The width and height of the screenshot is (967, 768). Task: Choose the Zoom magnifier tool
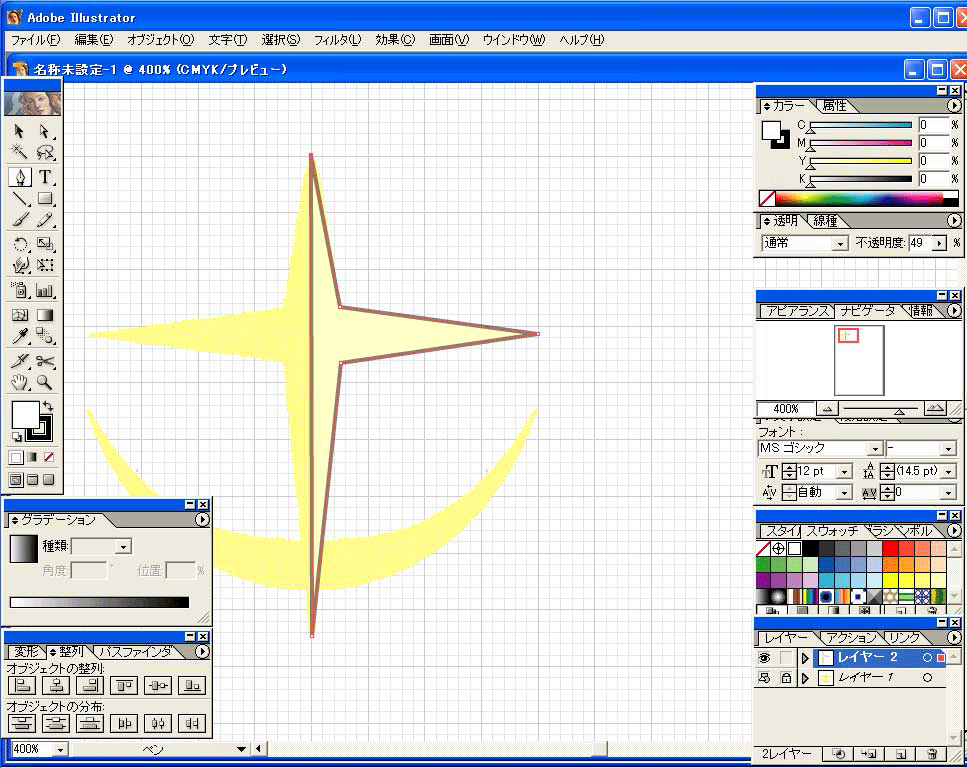point(46,382)
